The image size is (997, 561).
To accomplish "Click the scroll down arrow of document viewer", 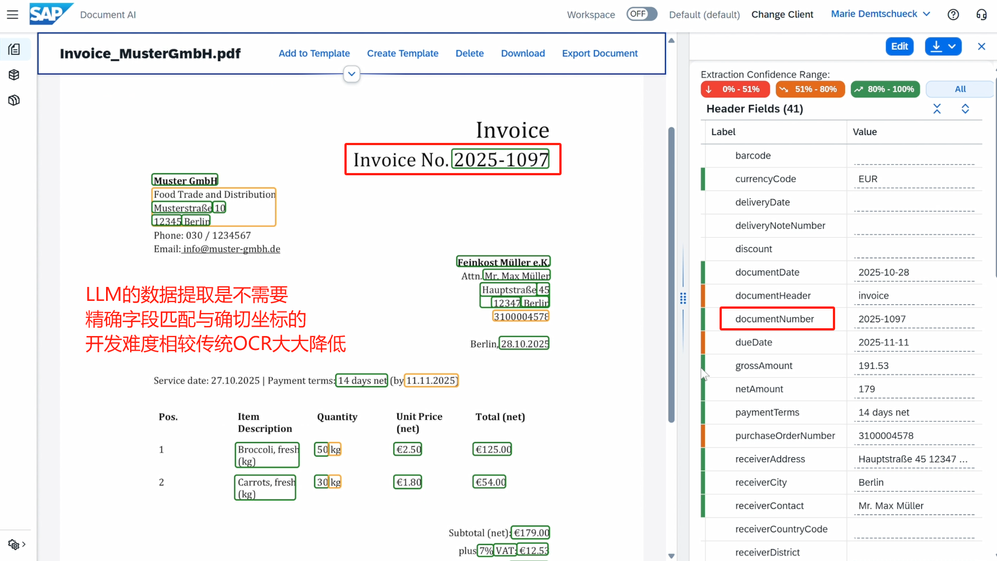I will (x=671, y=556).
